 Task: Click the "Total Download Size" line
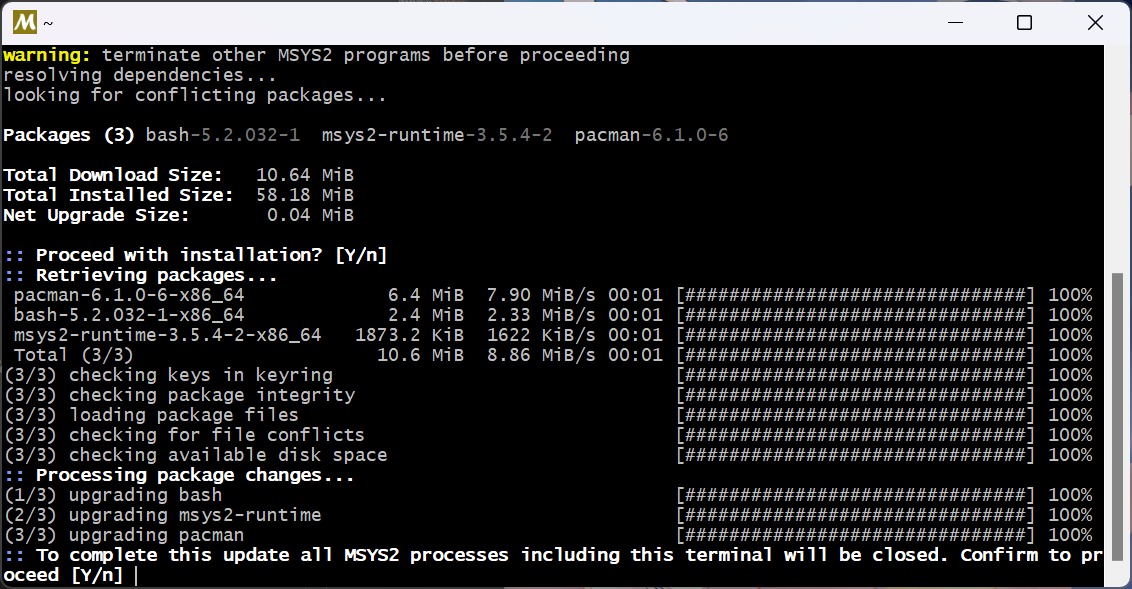coord(178,175)
